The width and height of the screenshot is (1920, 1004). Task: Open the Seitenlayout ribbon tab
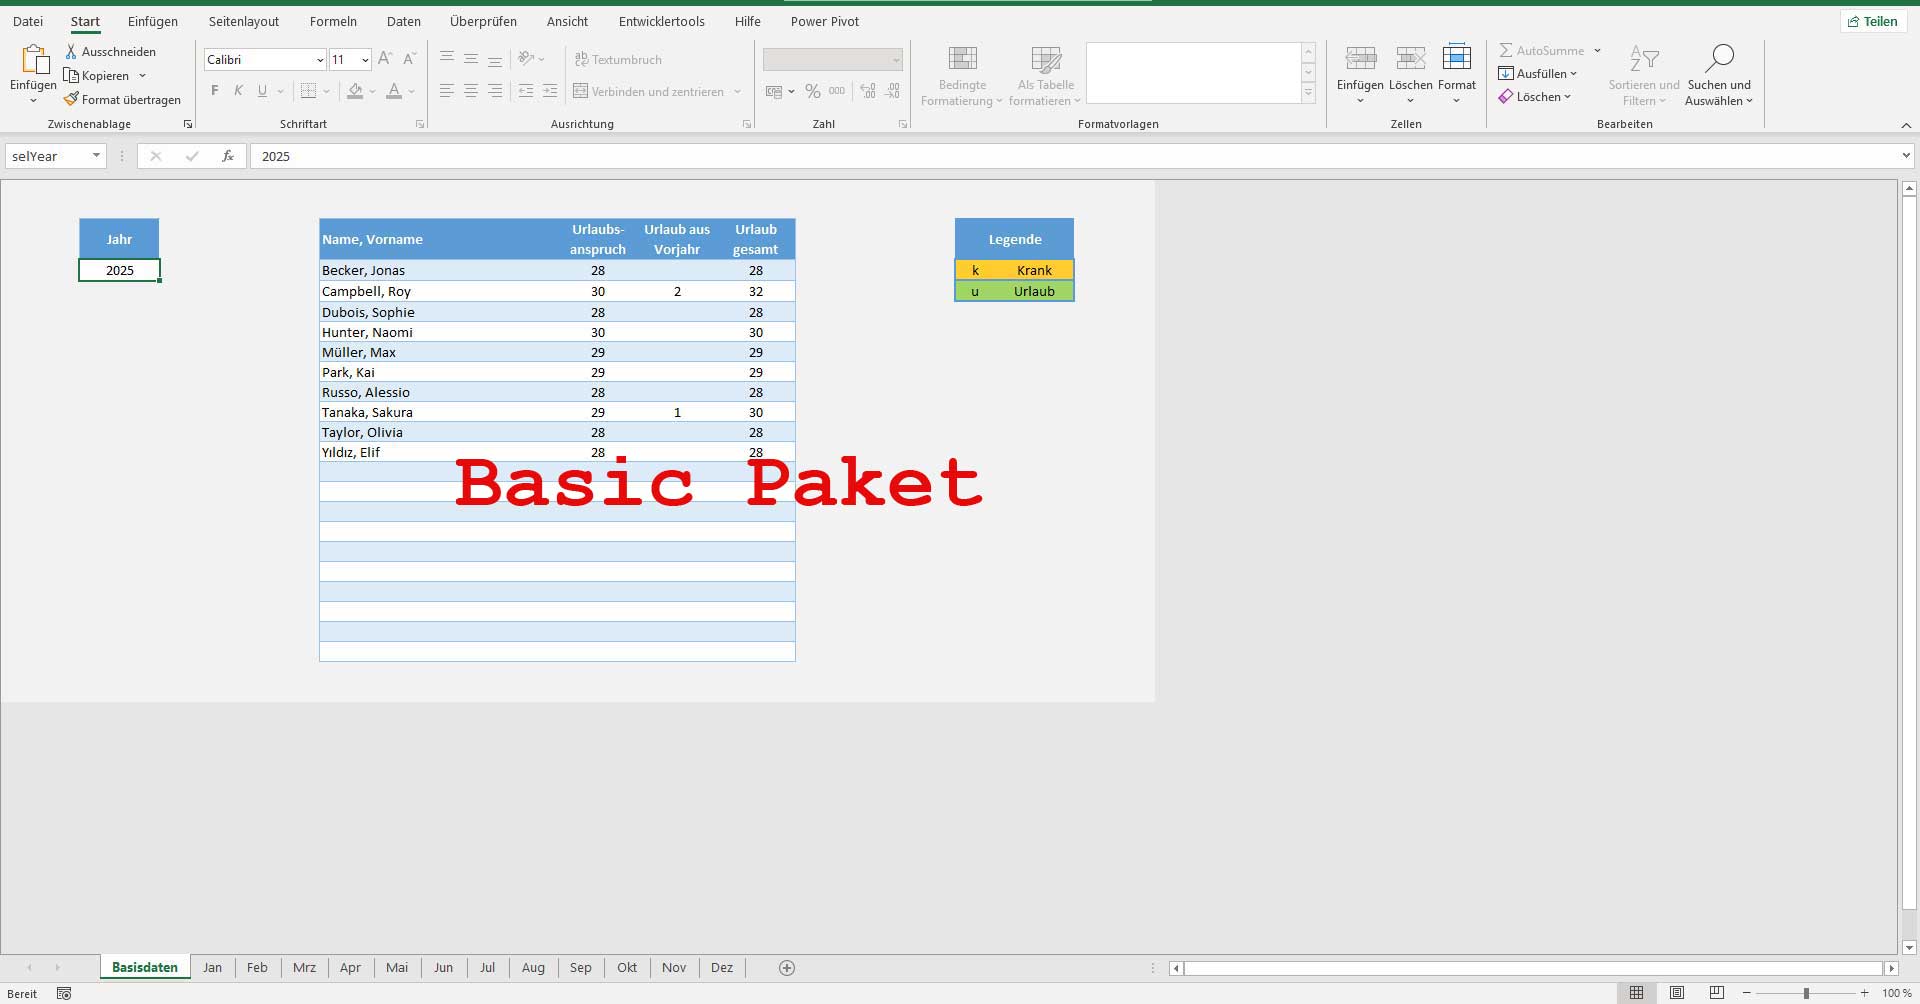(243, 21)
